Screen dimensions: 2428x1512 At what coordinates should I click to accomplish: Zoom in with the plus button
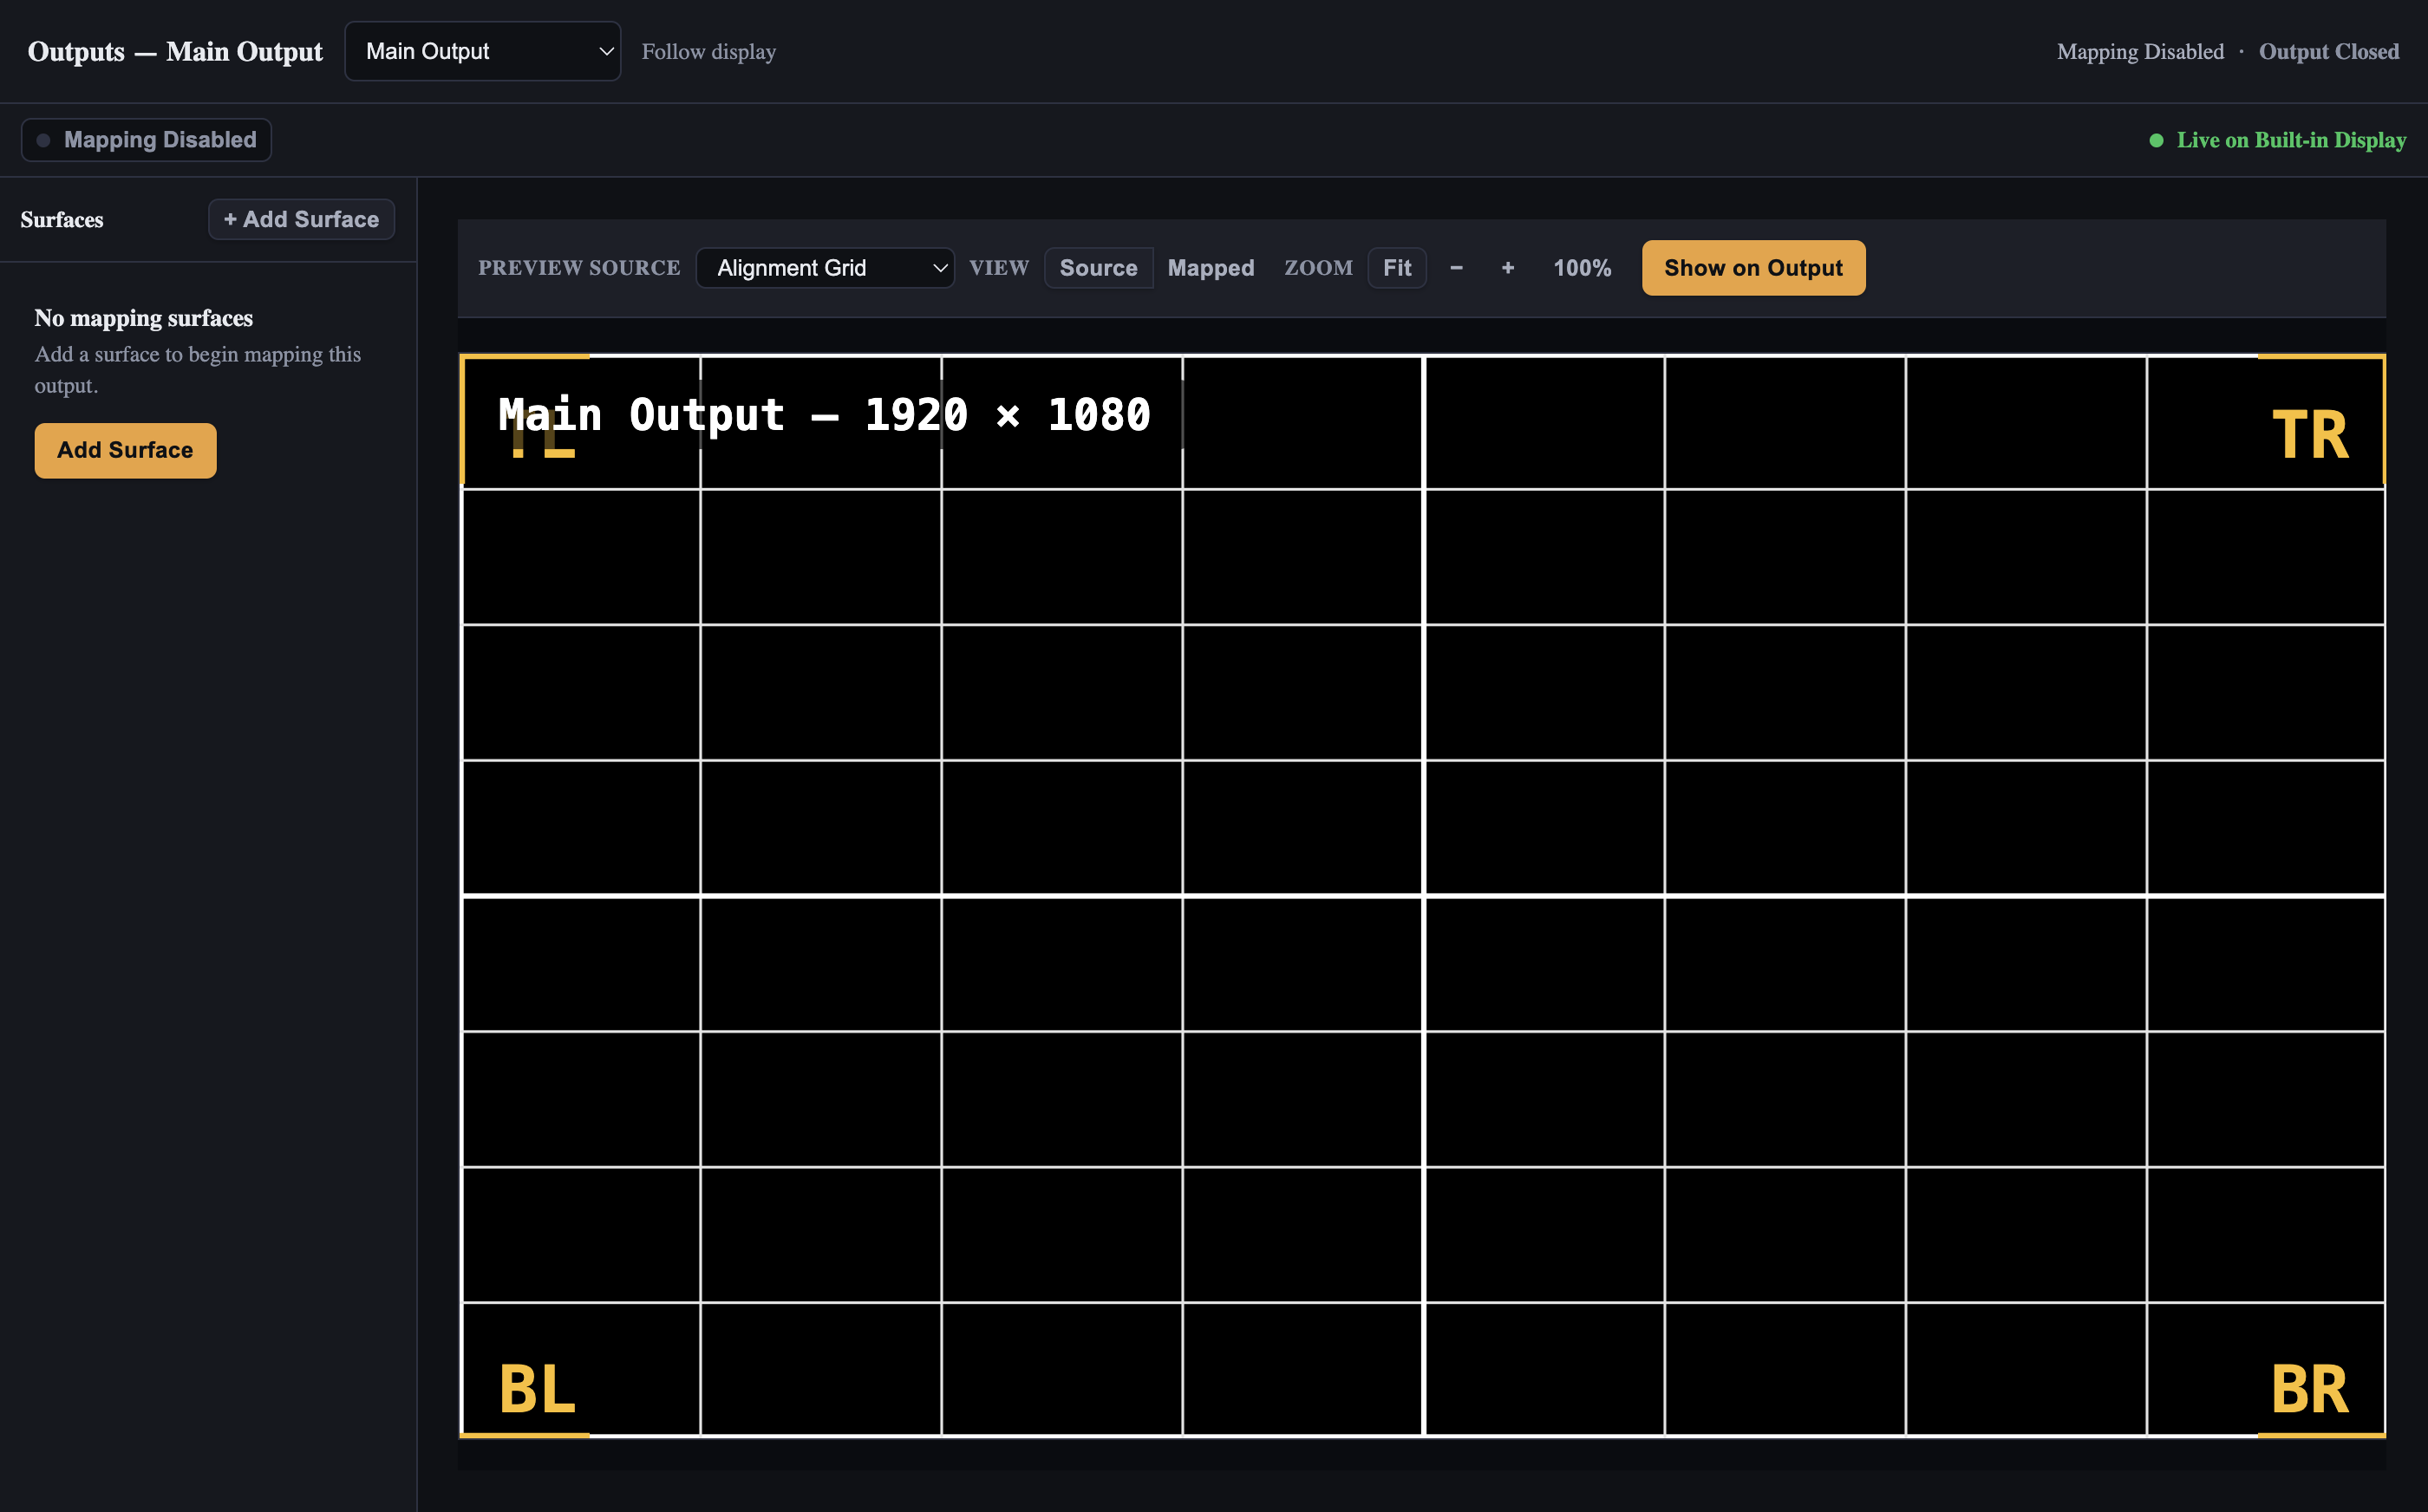(1507, 268)
